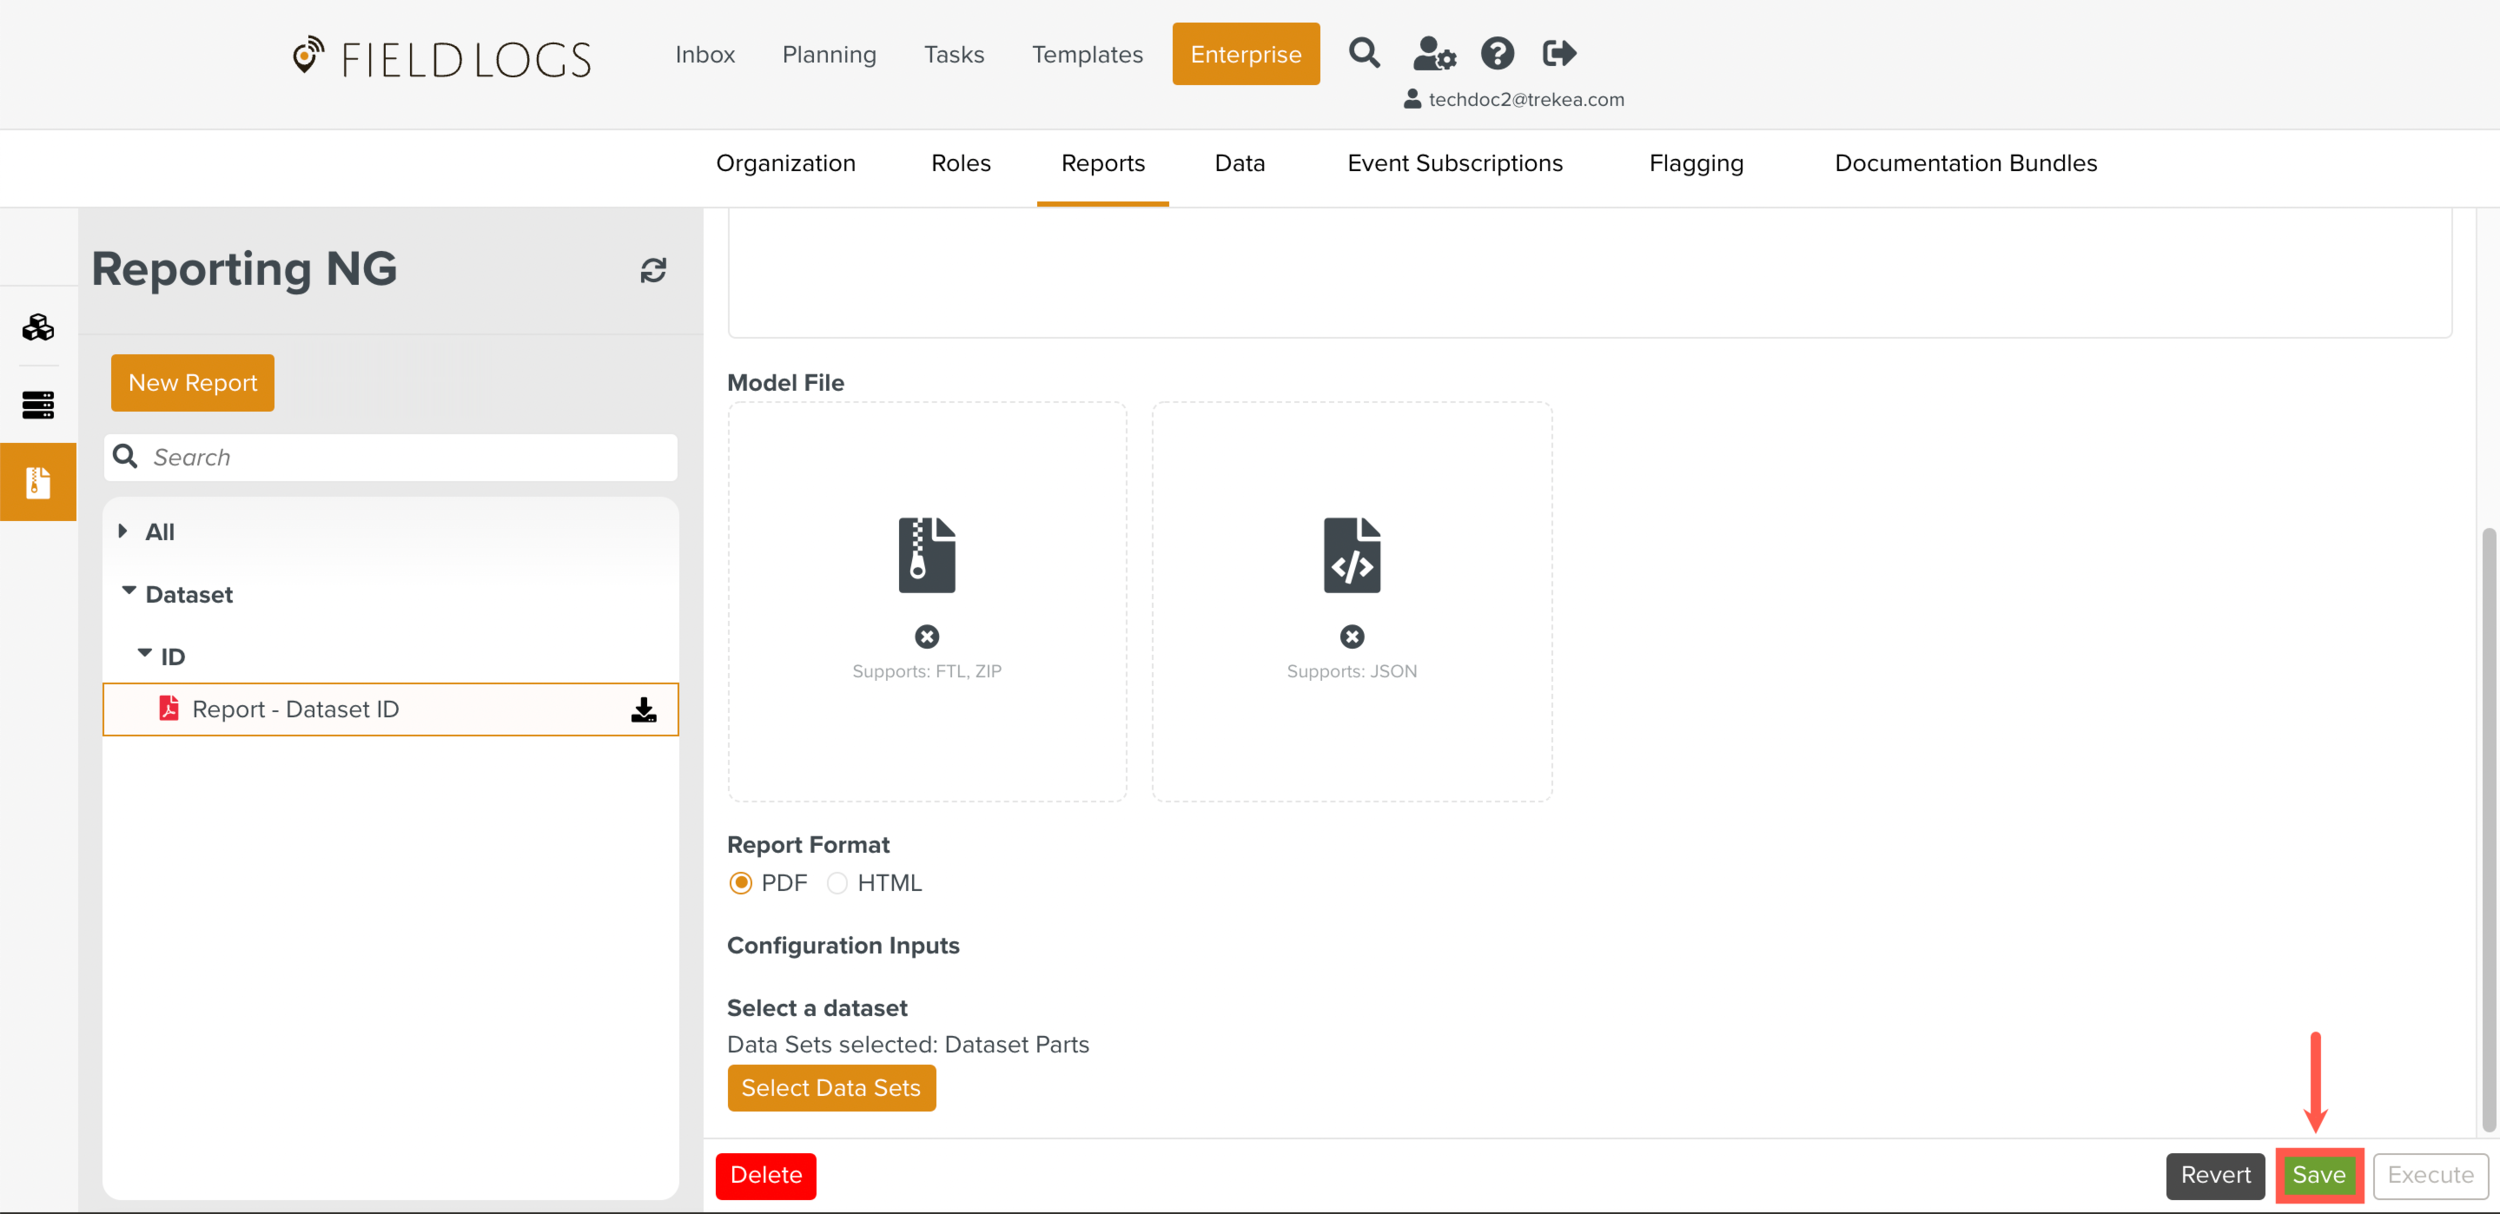This screenshot has height=1214, width=2500.
Task: Collapse the ID tree node
Action: click(x=145, y=654)
